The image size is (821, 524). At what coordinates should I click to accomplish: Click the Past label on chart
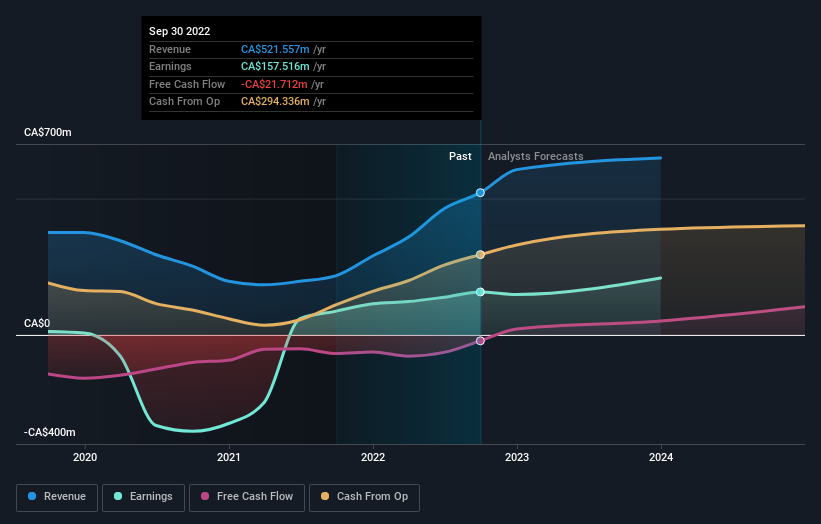pos(460,156)
